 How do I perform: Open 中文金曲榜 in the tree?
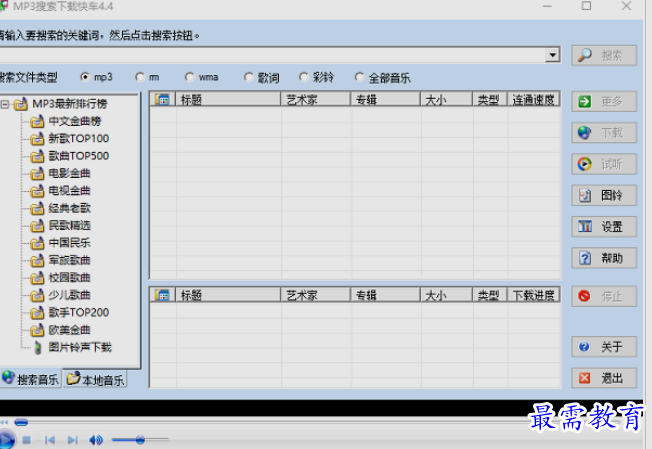(x=75, y=121)
